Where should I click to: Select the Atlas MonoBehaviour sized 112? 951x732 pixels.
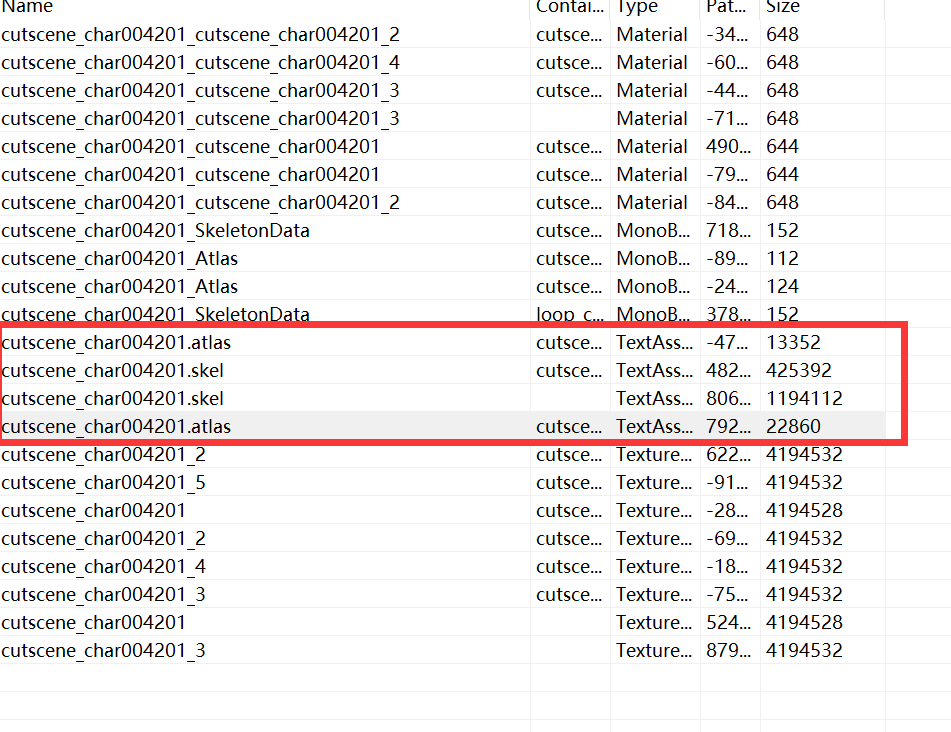click(120, 258)
